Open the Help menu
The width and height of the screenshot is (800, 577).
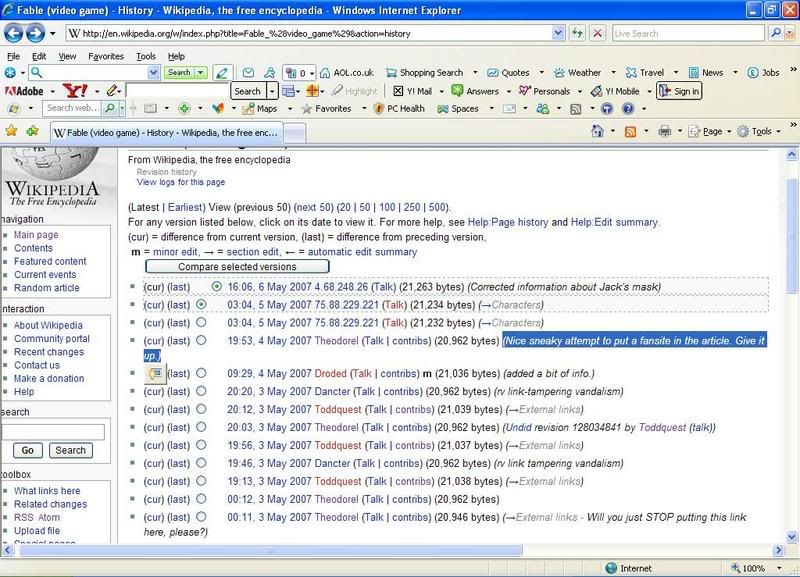pyautogui.click(x=176, y=57)
